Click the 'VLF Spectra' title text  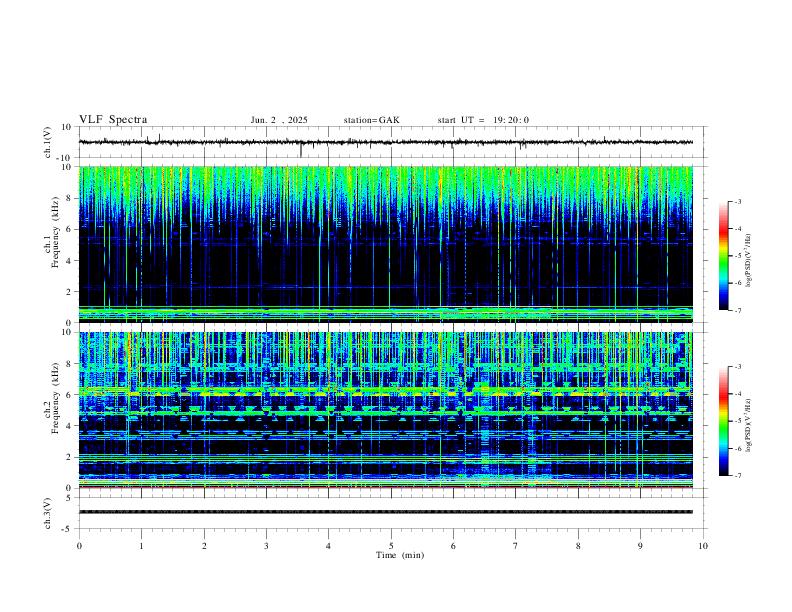[x=113, y=120]
